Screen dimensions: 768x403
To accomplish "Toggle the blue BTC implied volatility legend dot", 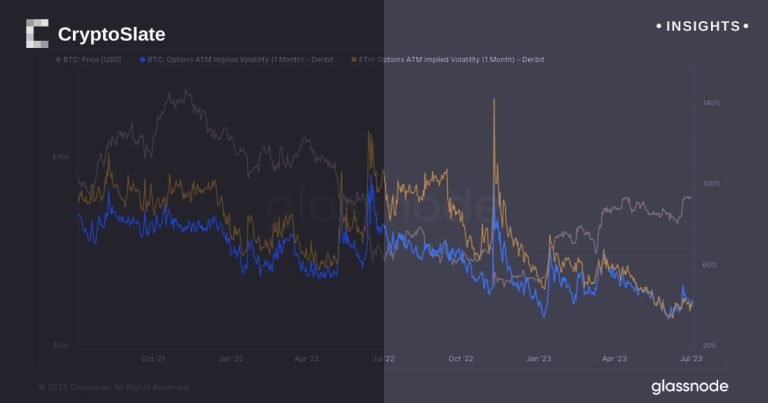I will pos(144,60).
